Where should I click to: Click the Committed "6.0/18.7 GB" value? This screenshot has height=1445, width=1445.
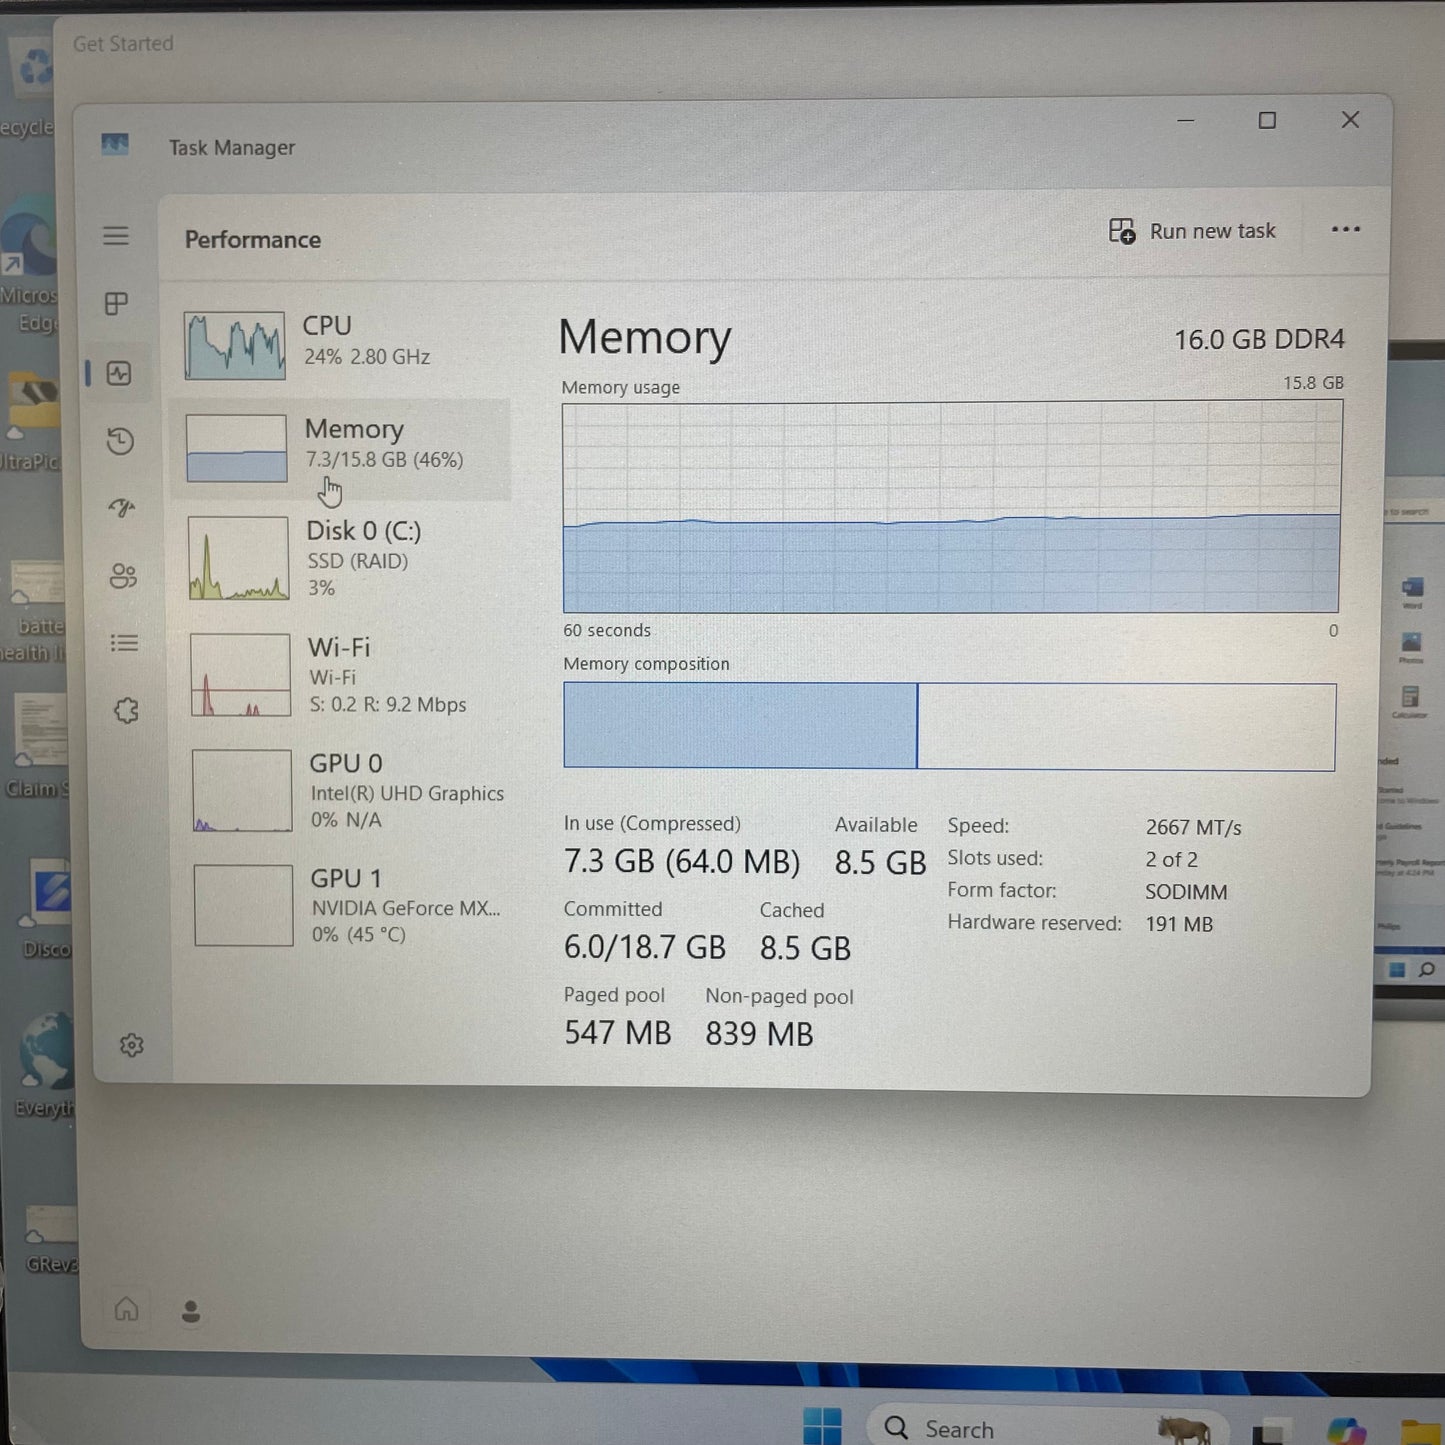pyautogui.click(x=645, y=947)
